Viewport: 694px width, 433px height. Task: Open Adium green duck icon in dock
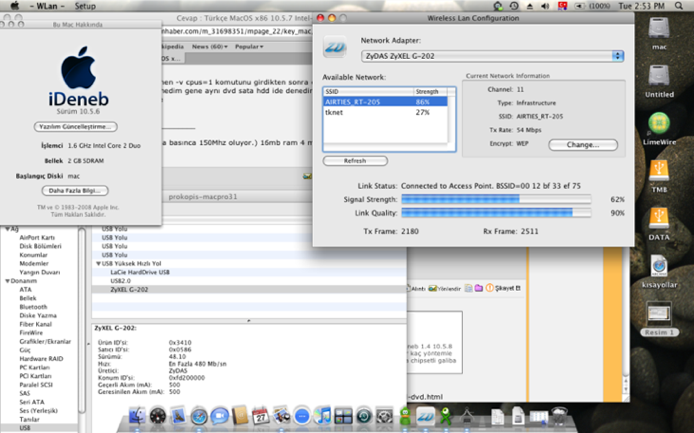[x=405, y=415]
